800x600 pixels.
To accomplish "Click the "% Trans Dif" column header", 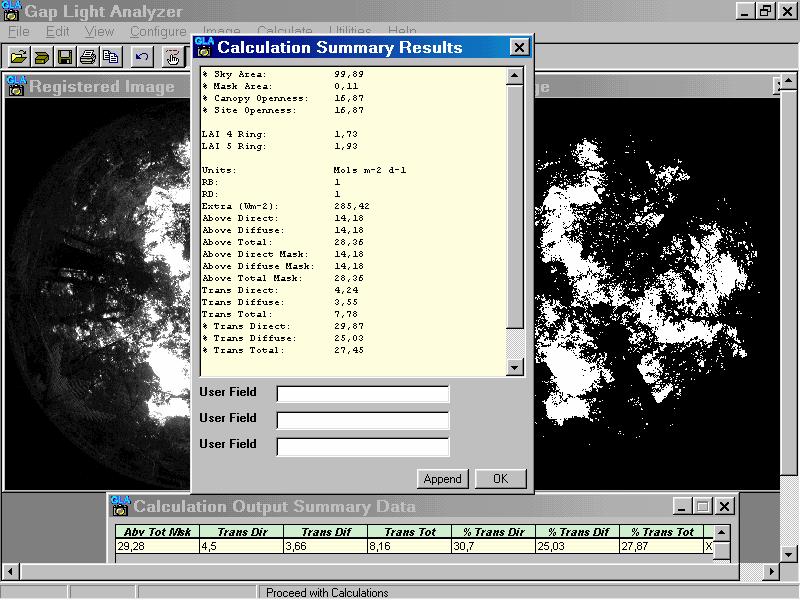I will click(x=578, y=532).
